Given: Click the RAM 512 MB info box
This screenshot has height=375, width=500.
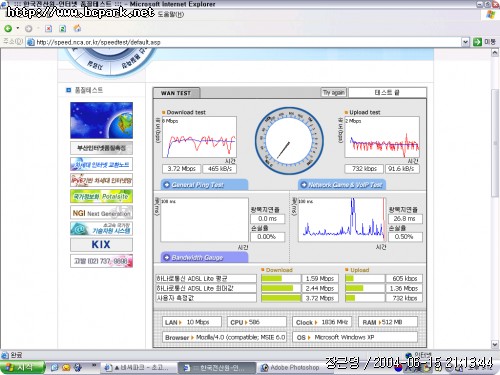Looking at the screenshot, I should (388, 322).
